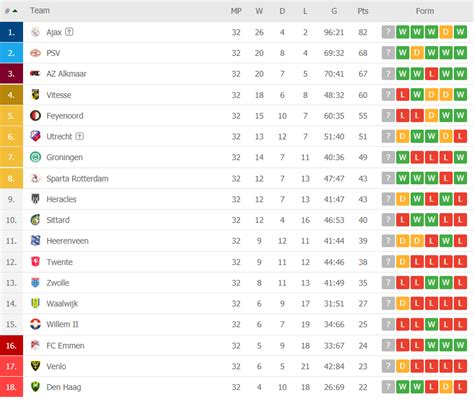Viewport: 474px width, 409px height.
Task: Click the Ajax club crest icon
Action: click(x=35, y=32)
